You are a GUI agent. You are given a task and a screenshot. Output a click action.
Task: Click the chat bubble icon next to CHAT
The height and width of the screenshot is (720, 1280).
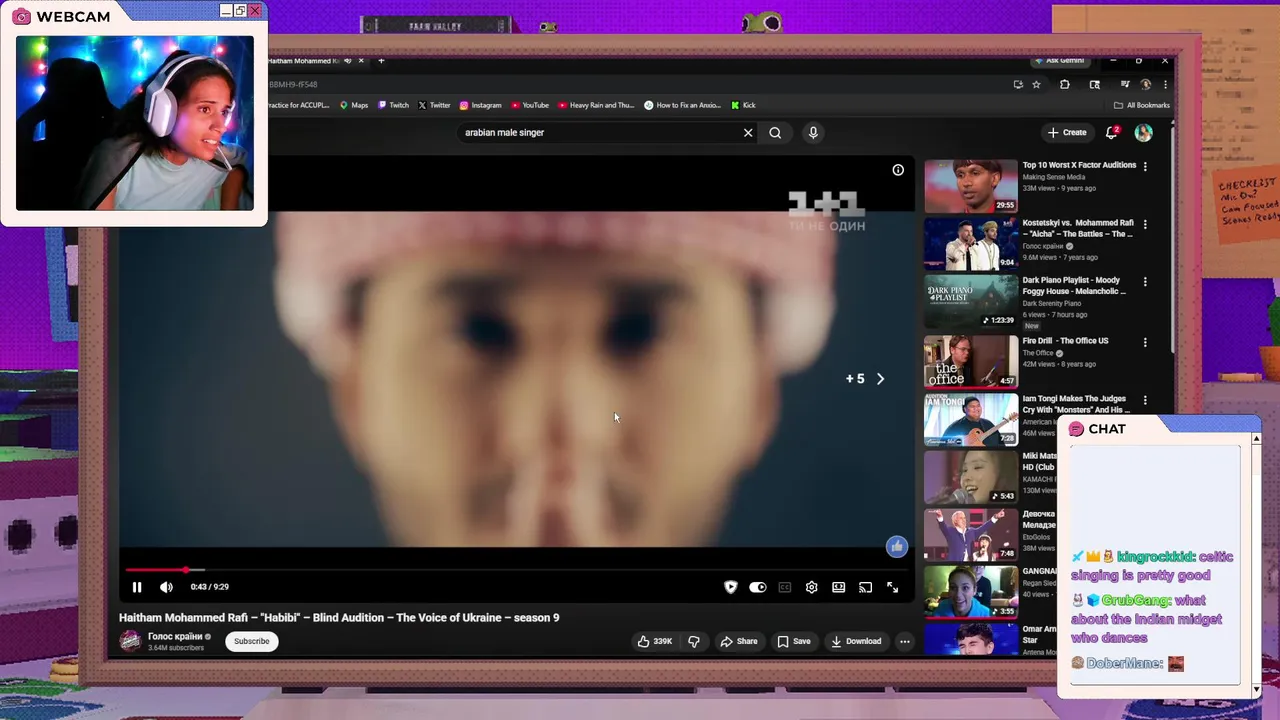tap(1076, 429)
